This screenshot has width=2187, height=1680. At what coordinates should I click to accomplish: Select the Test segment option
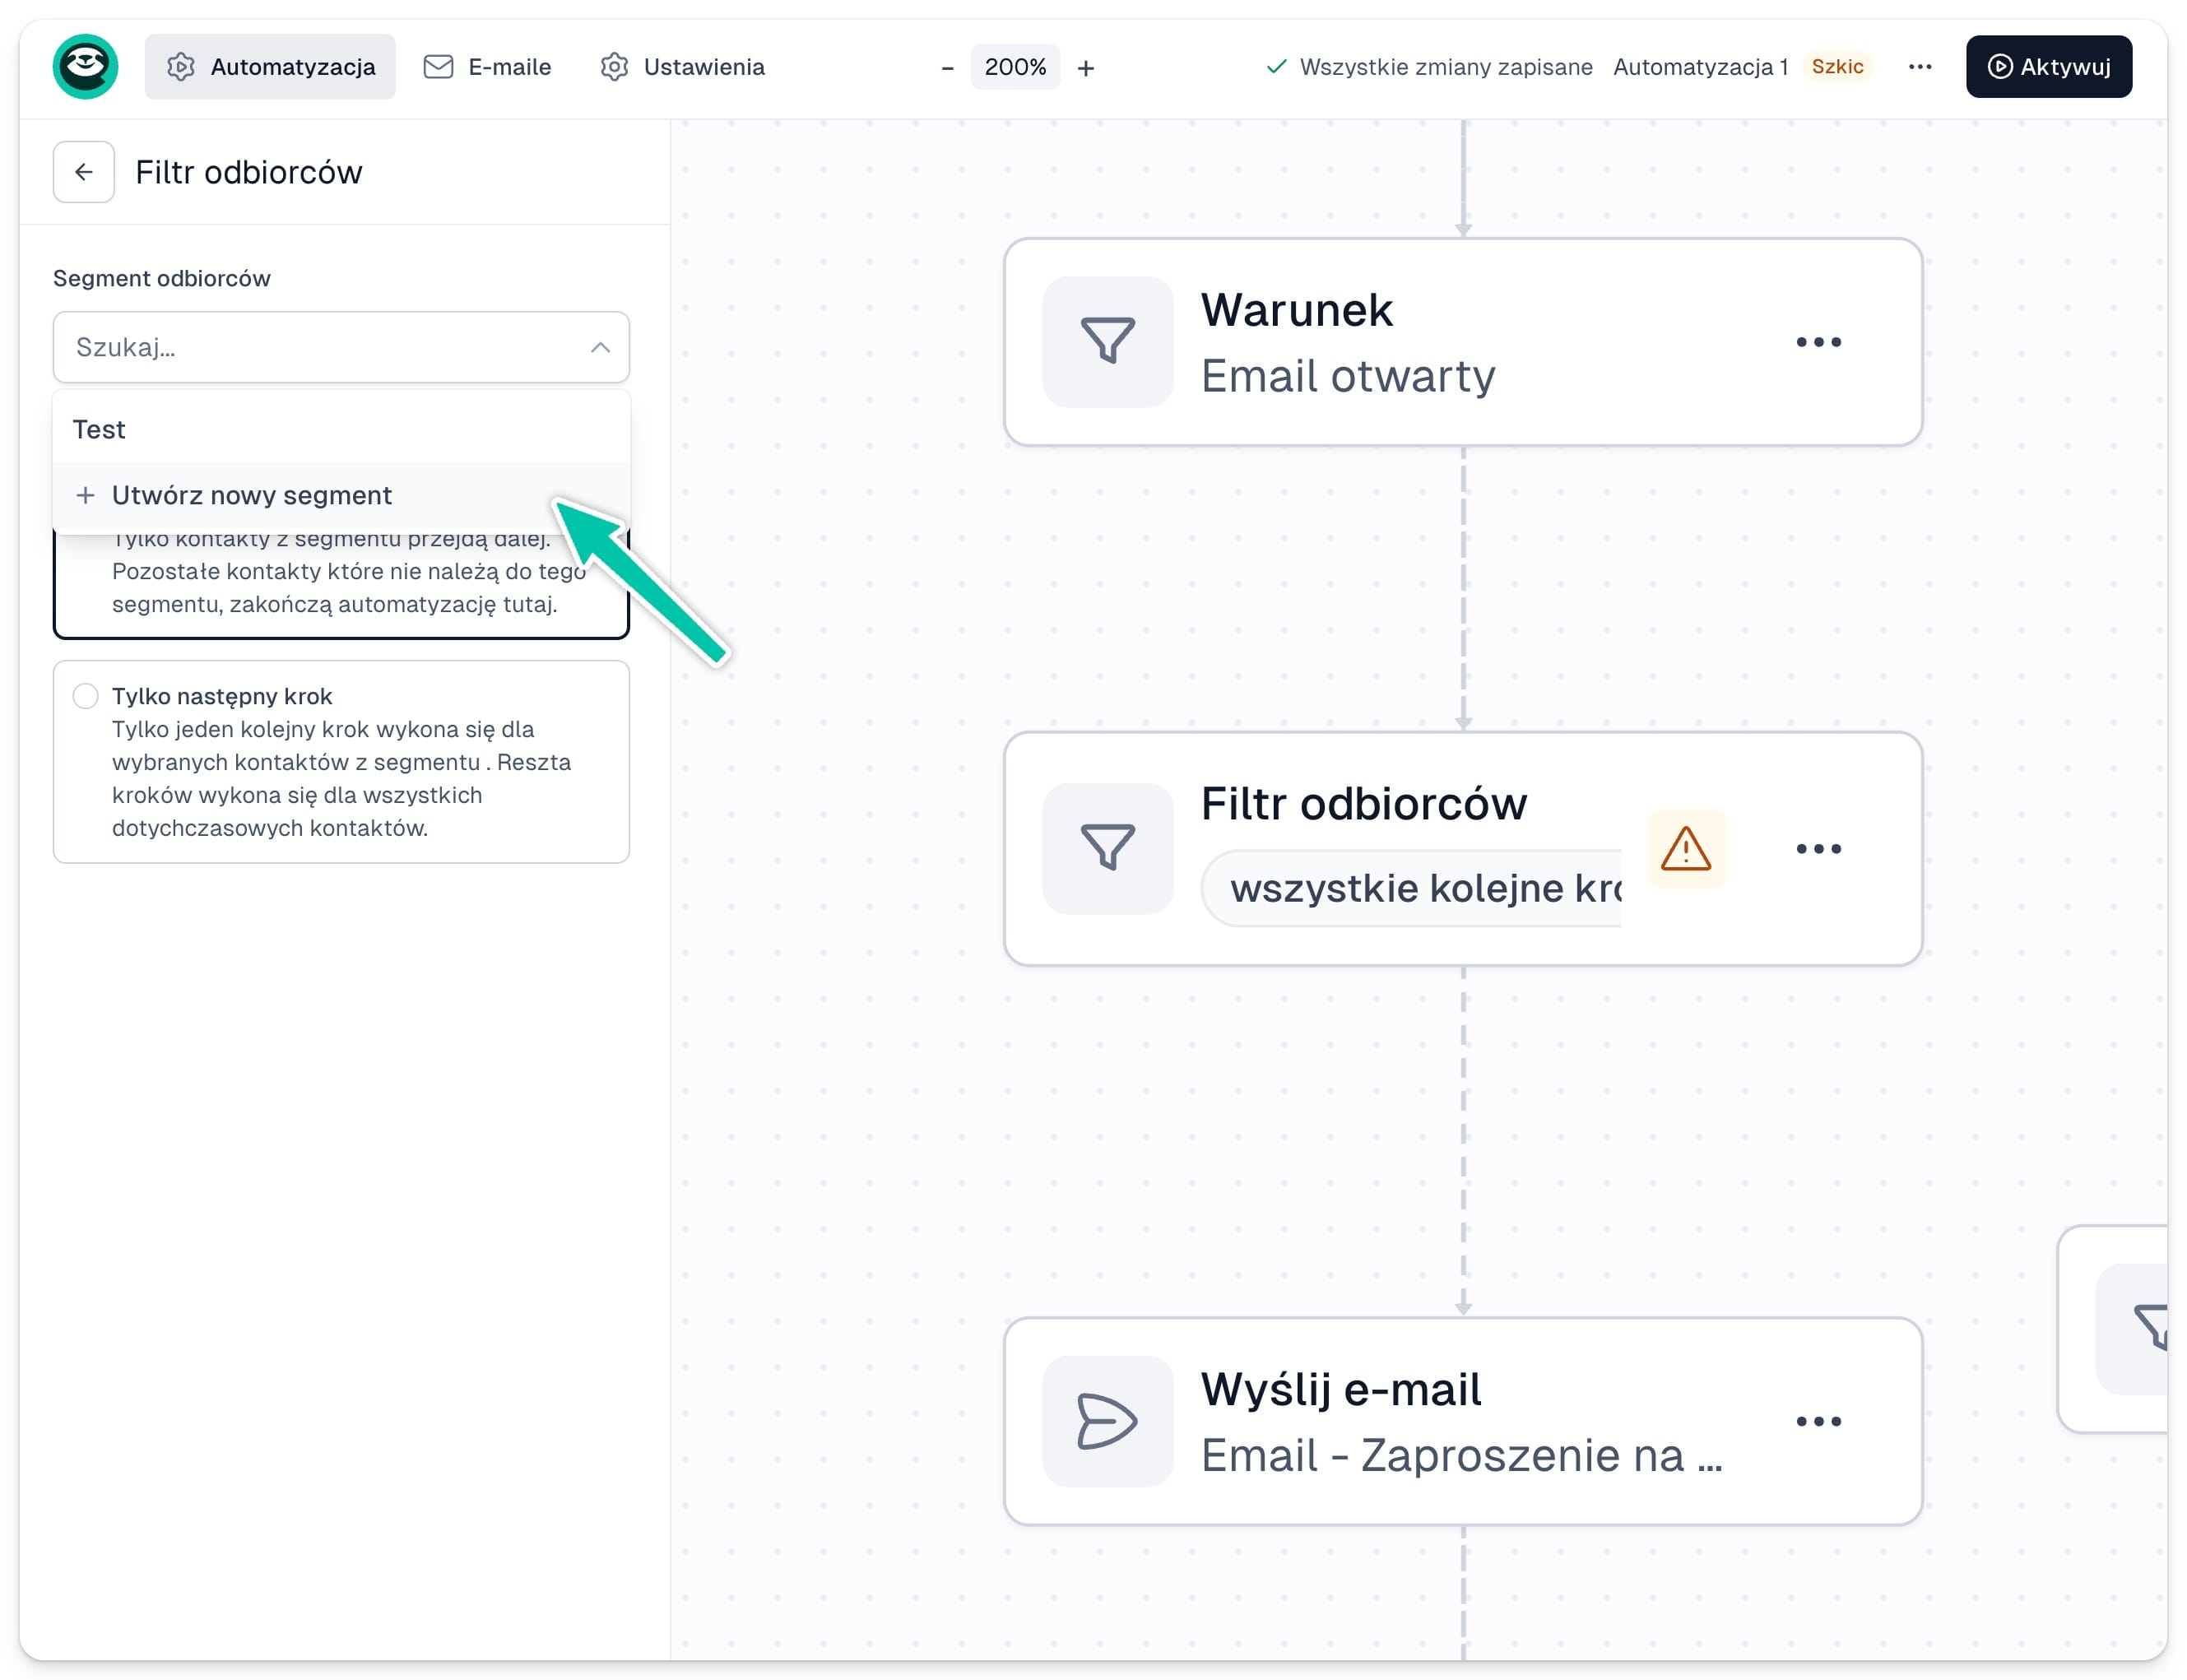(341, 429)
